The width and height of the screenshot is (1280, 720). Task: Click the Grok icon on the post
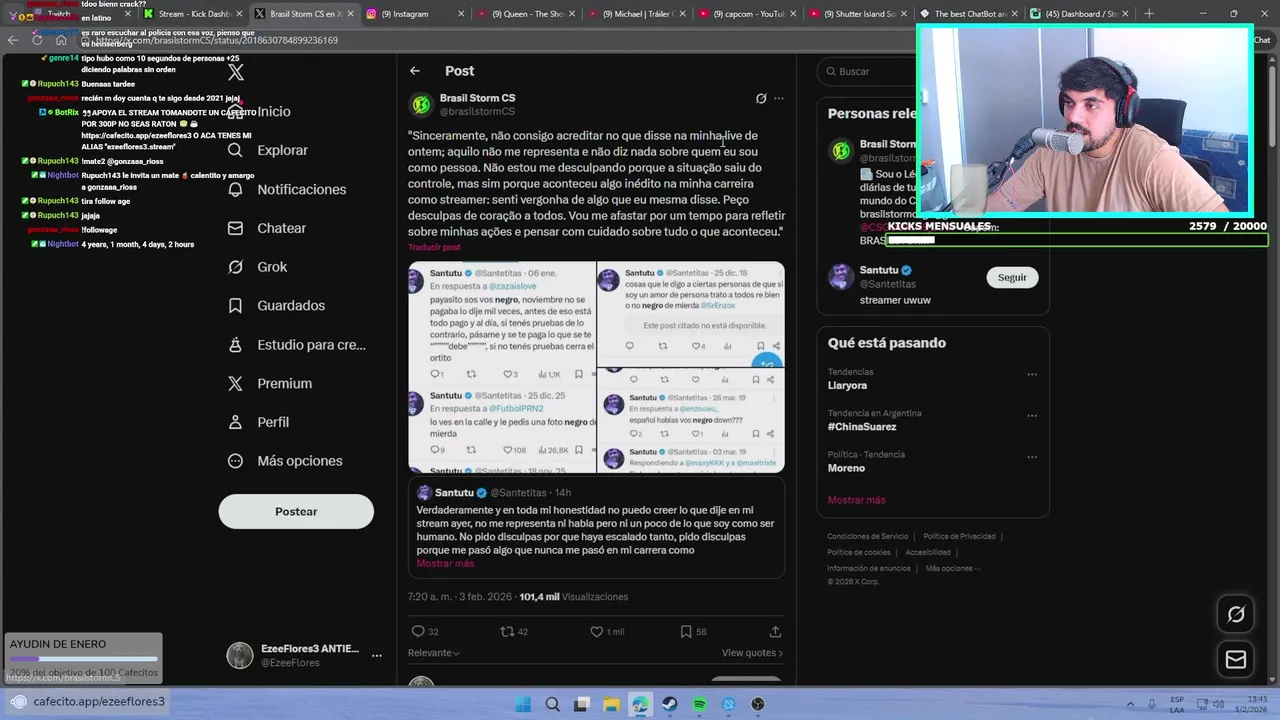(761, 98)
